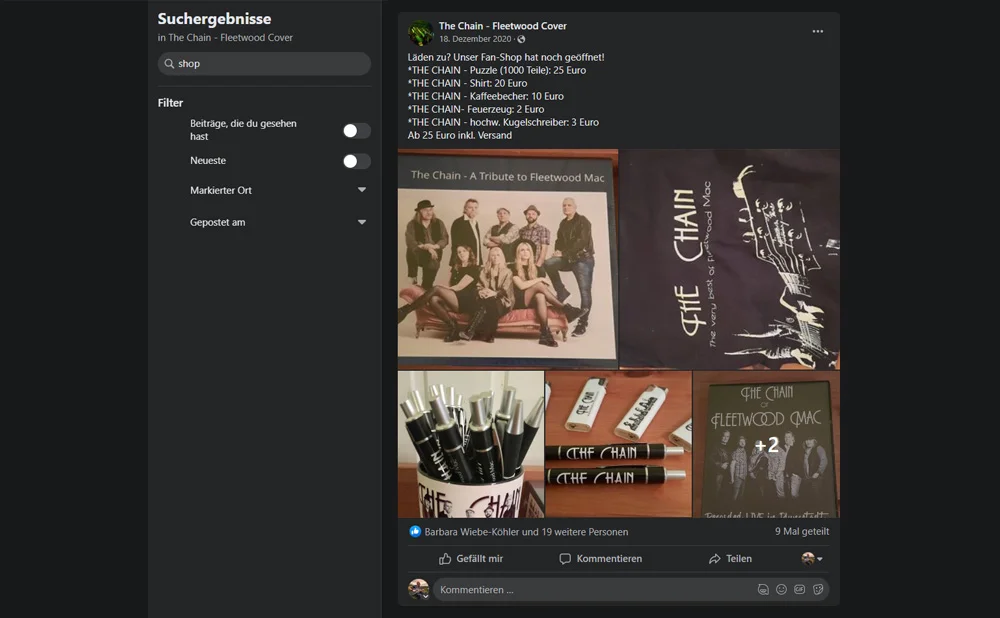1000x618 pixels.
Task: Click The Chain page profile picture
Action: [420, 33]
